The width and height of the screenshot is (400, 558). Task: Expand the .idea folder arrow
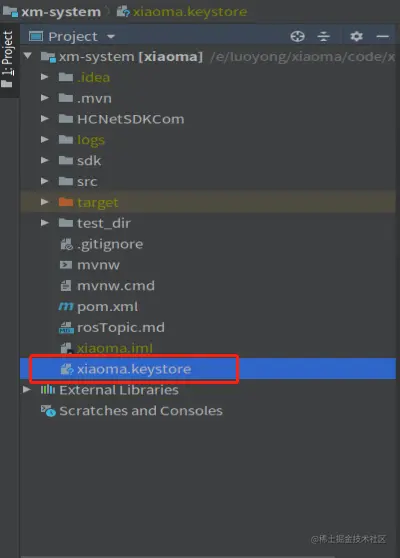(44, 77)
